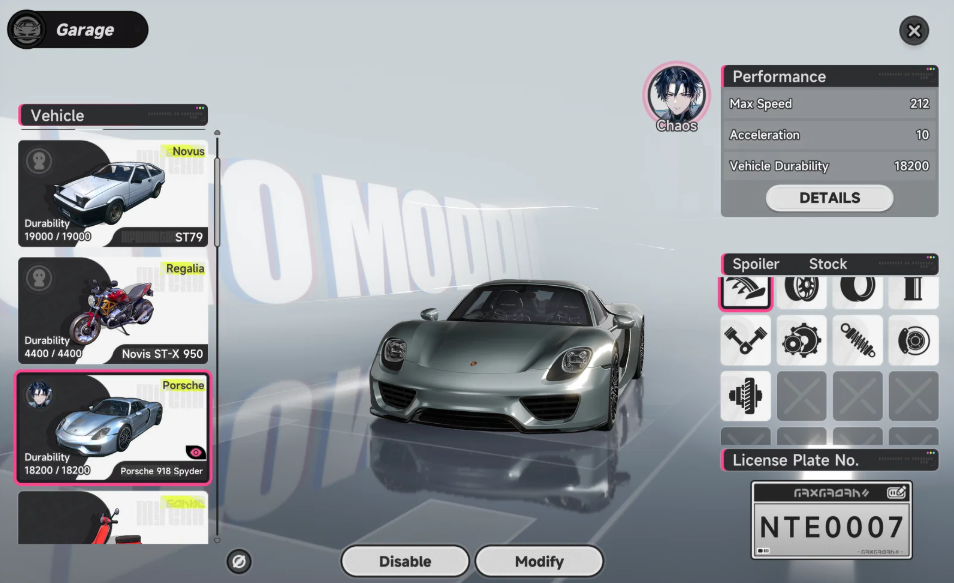This screenshot has height=583, width=954.
Task: Select the spoiler part slot
Action: (x=745, y=292)
